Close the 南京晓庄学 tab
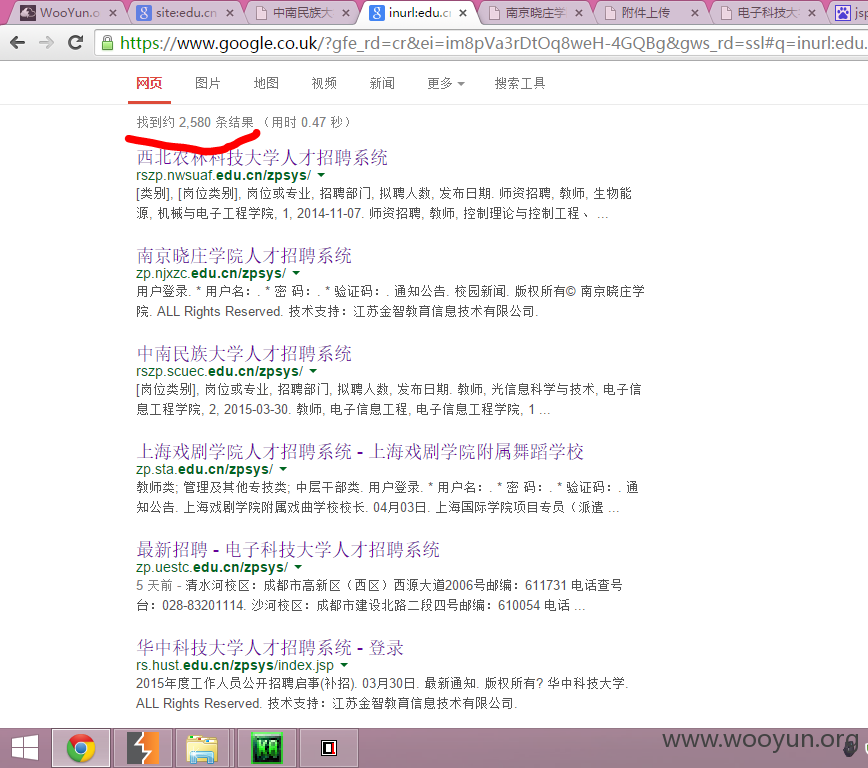The image size is (868, 768). 579,13
